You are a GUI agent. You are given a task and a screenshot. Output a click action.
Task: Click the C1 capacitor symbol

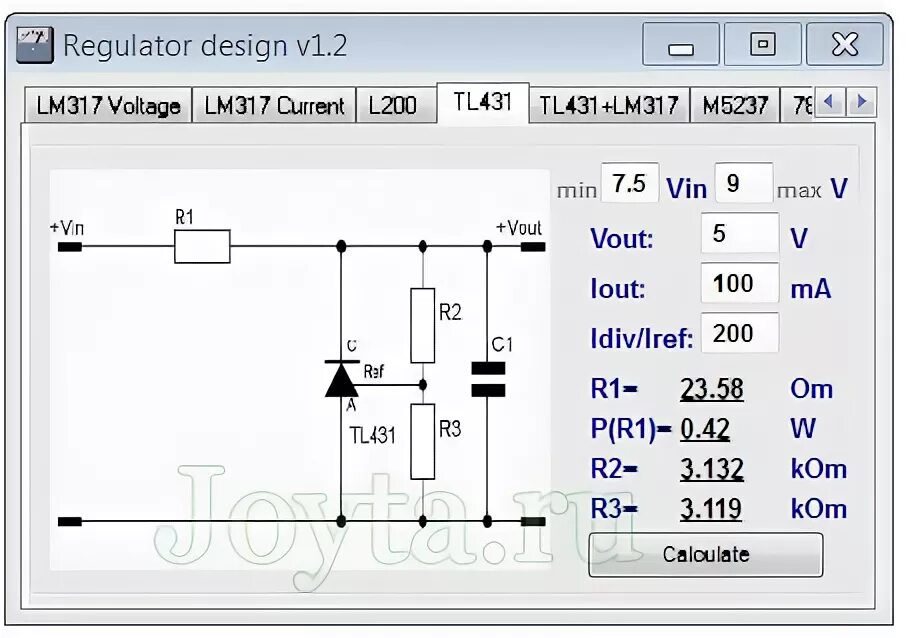(x=488, y=379)
